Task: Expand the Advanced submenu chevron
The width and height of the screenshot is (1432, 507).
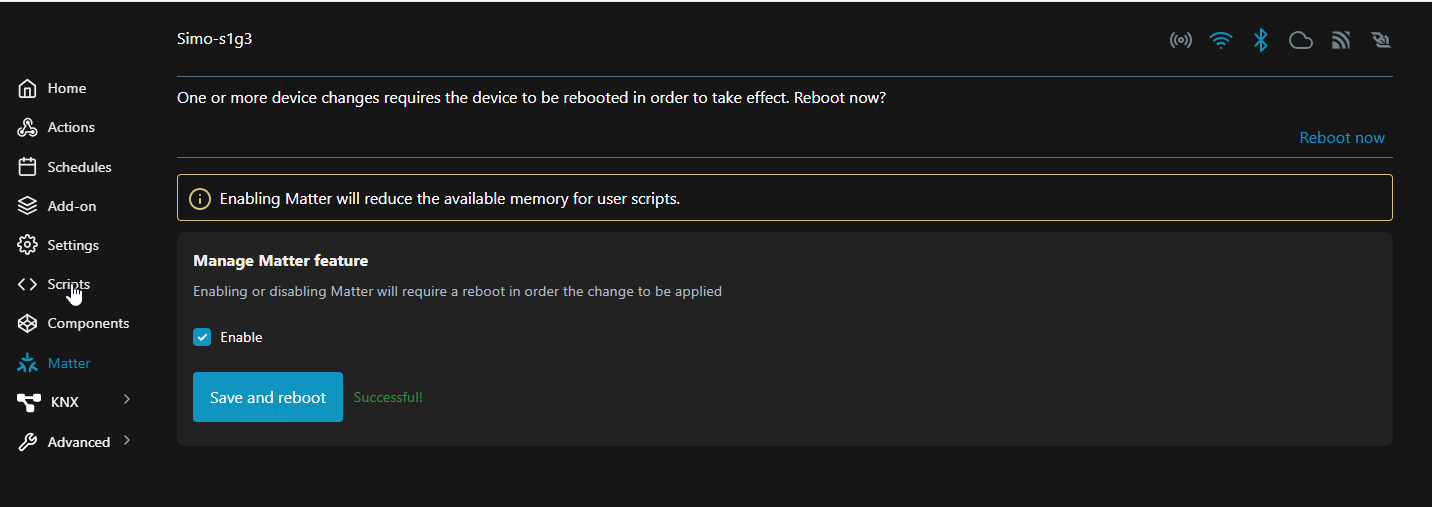Action: pos(127,440)
